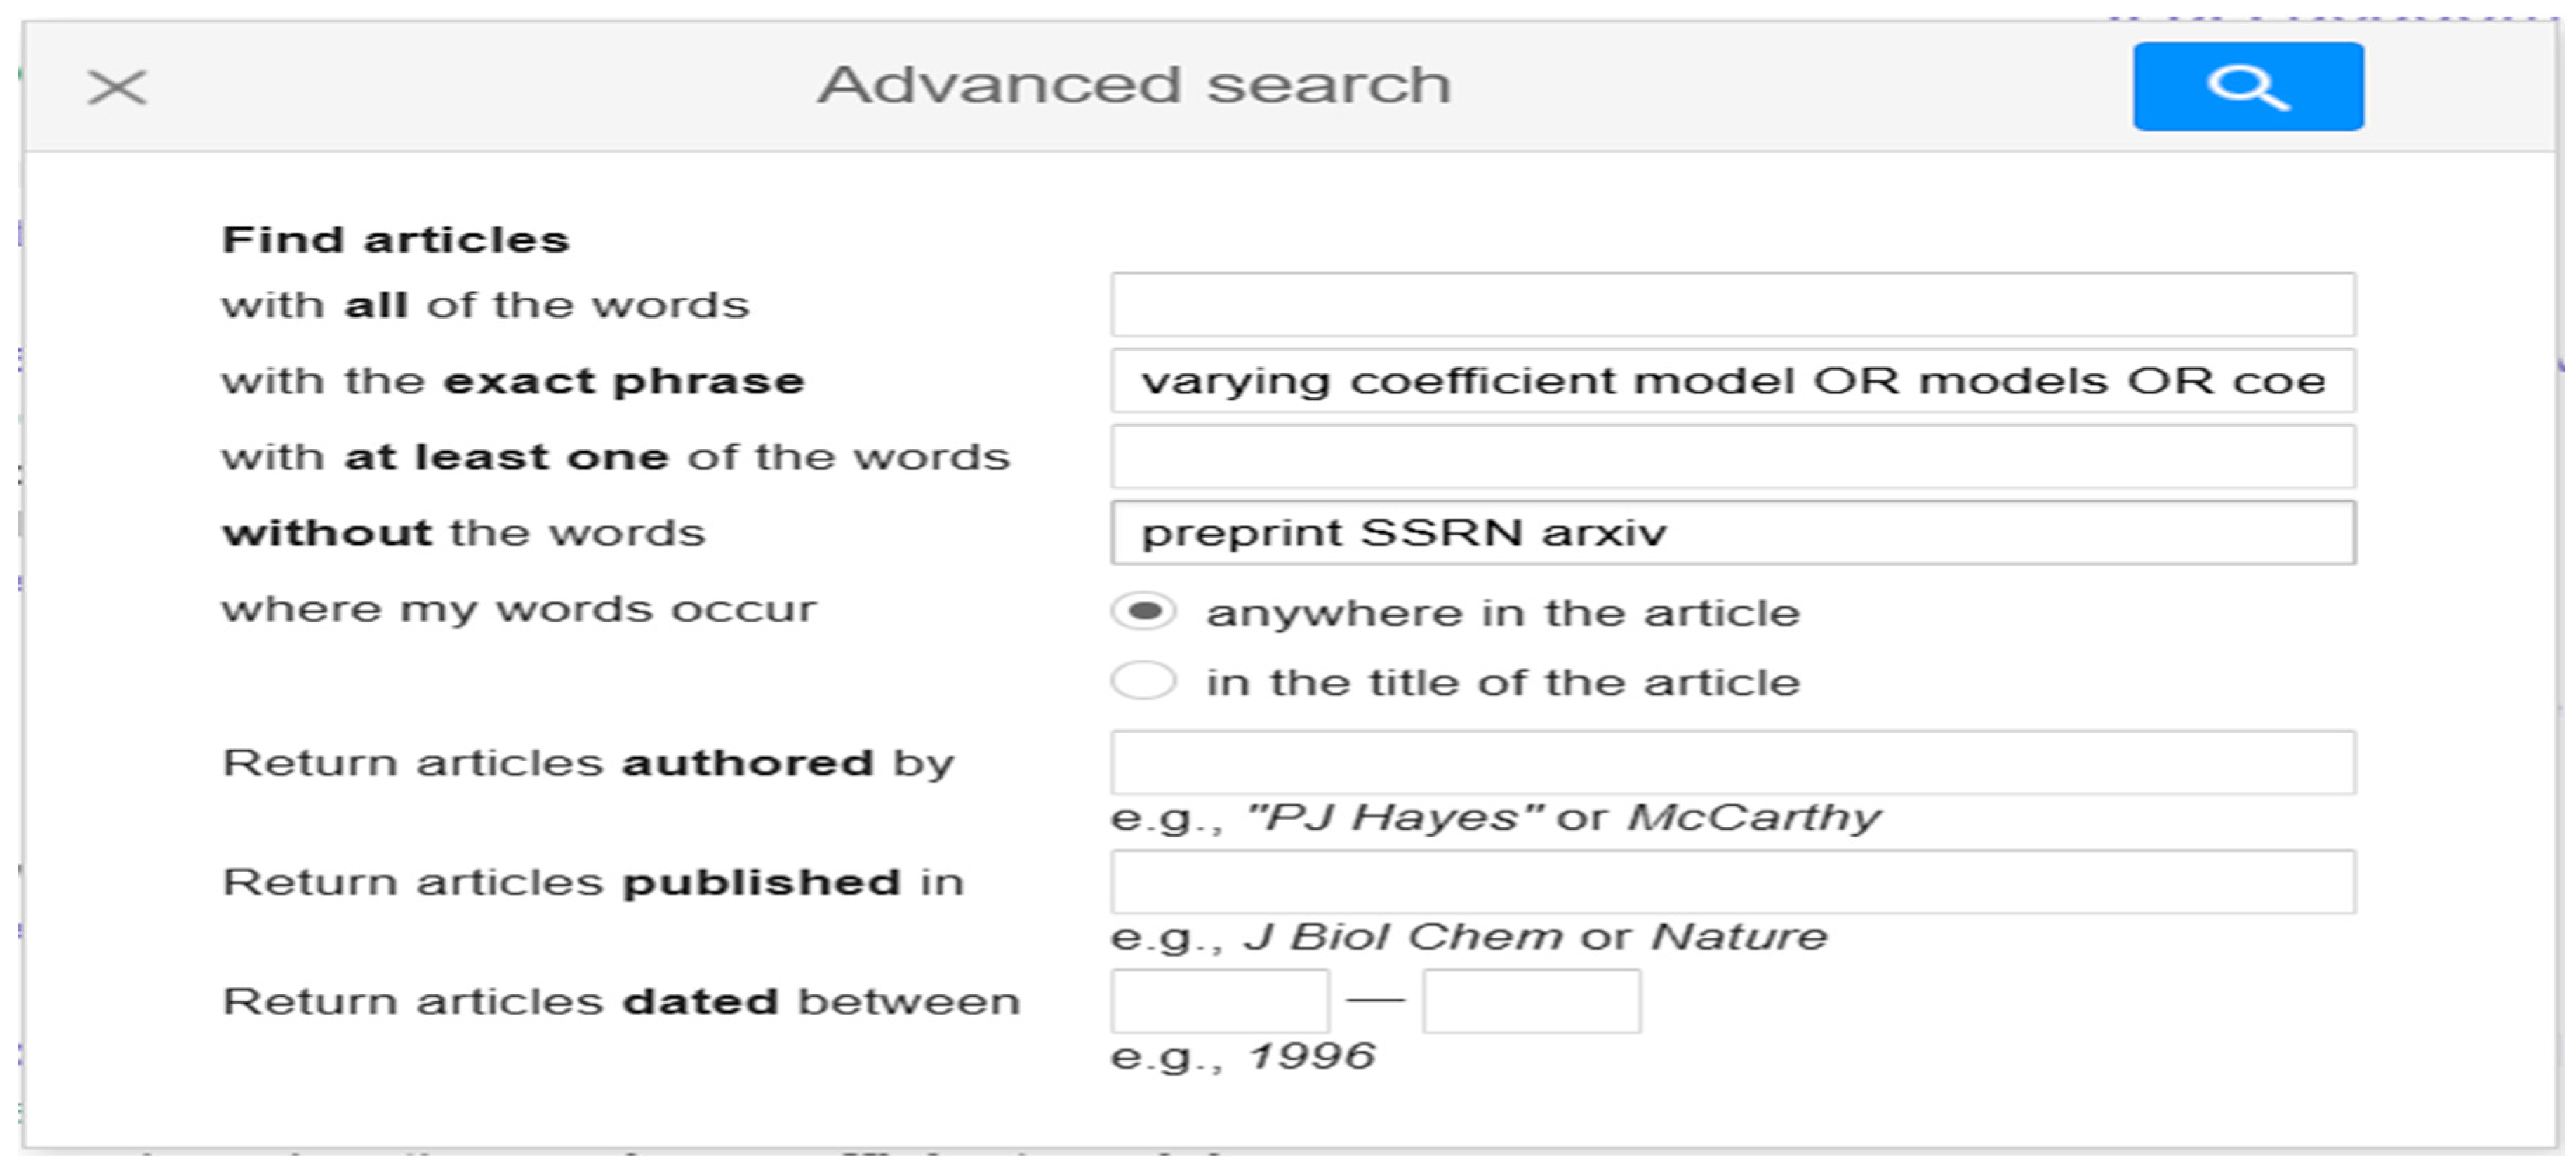Click the start year date field
Image resolution: width=2576 pixels, height=1172 pixels.
coord(1220,1001)
